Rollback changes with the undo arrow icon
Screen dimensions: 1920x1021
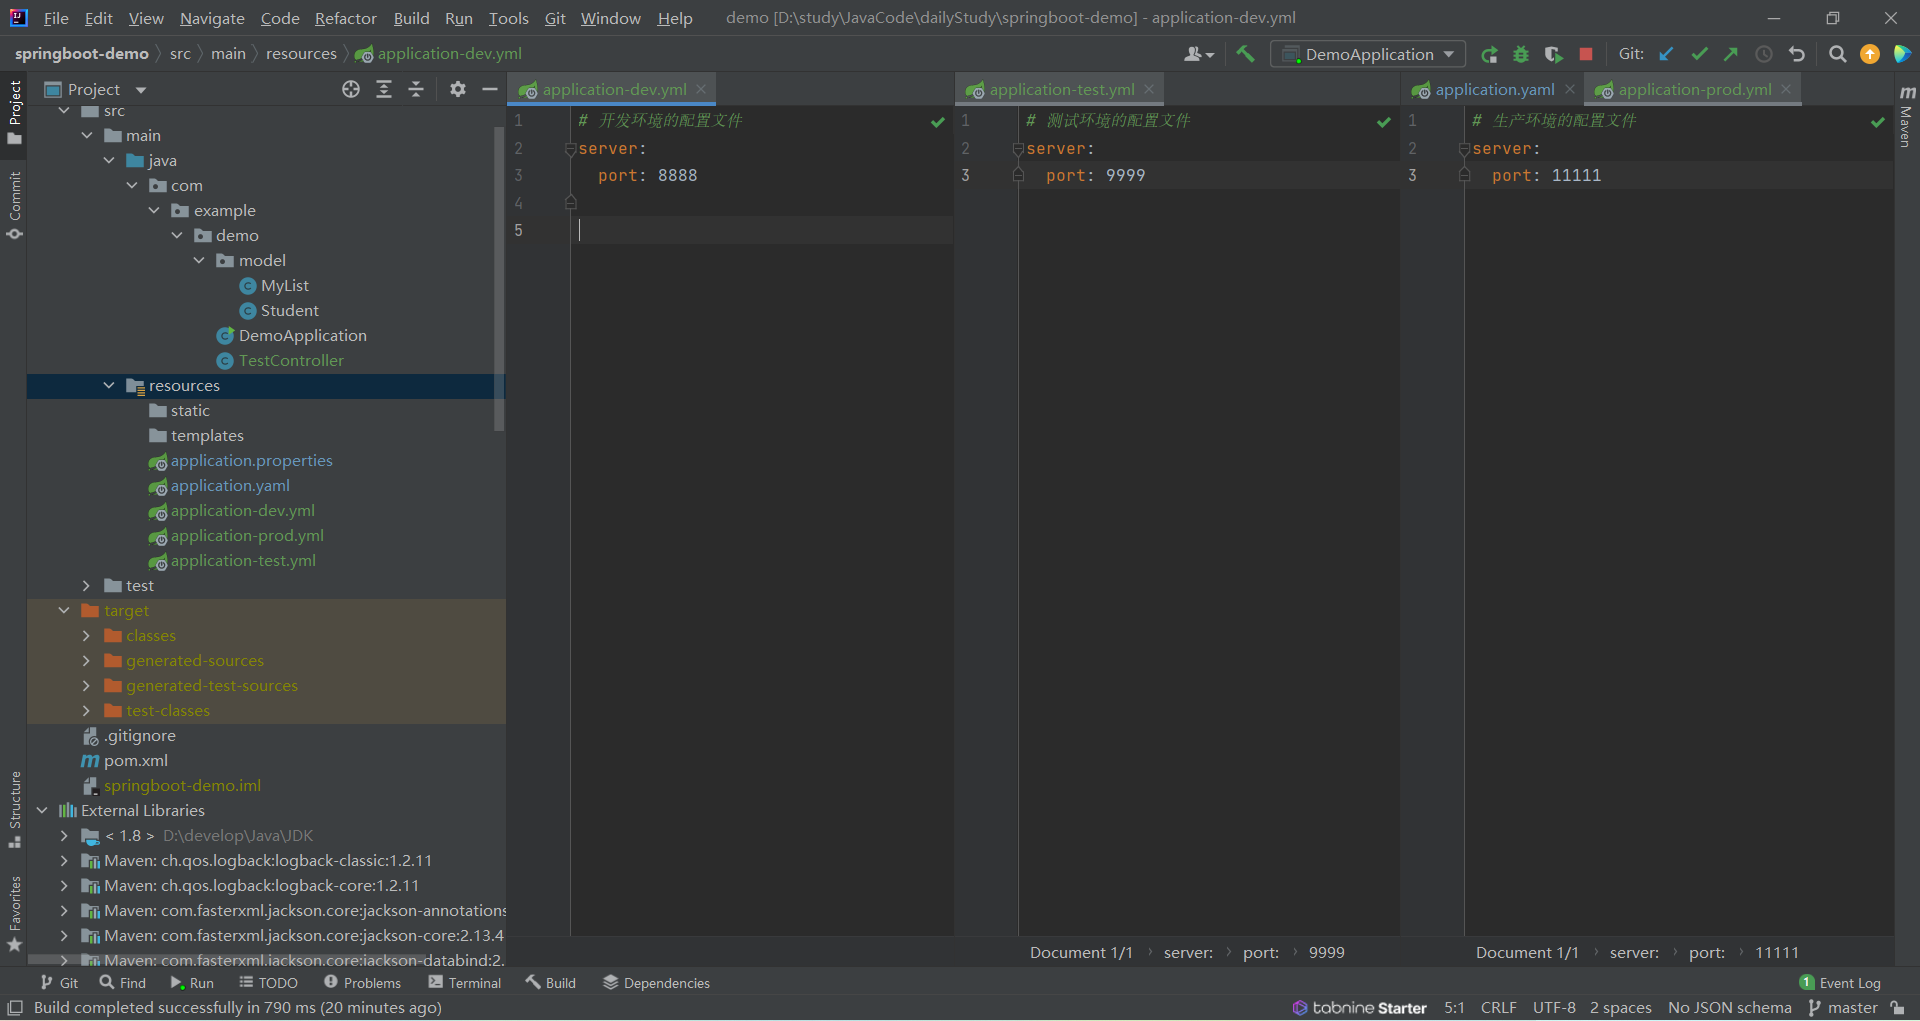(x=1797, y=54)
